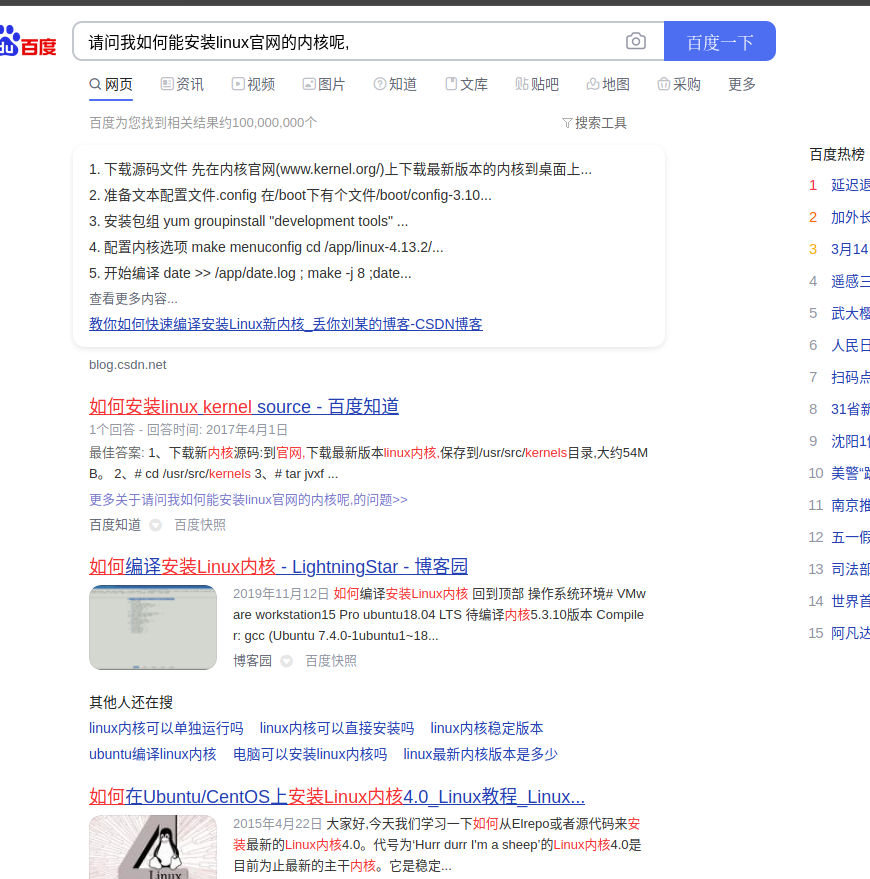Expand dropdown arrow next to 百度知道
Image resolution: width=870 pixels, height=879 pixels.
[156, 525]
